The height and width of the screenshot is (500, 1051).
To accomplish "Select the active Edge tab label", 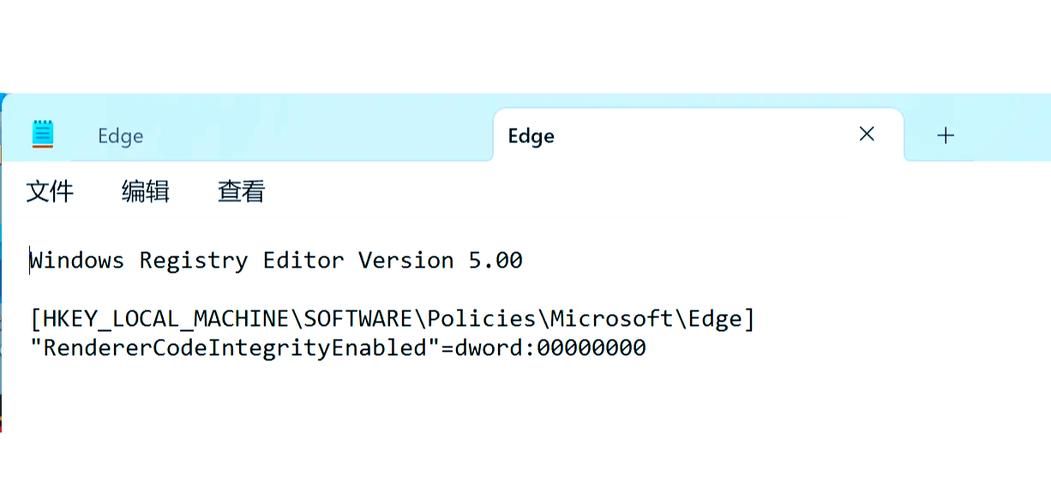I will (531, 136).
